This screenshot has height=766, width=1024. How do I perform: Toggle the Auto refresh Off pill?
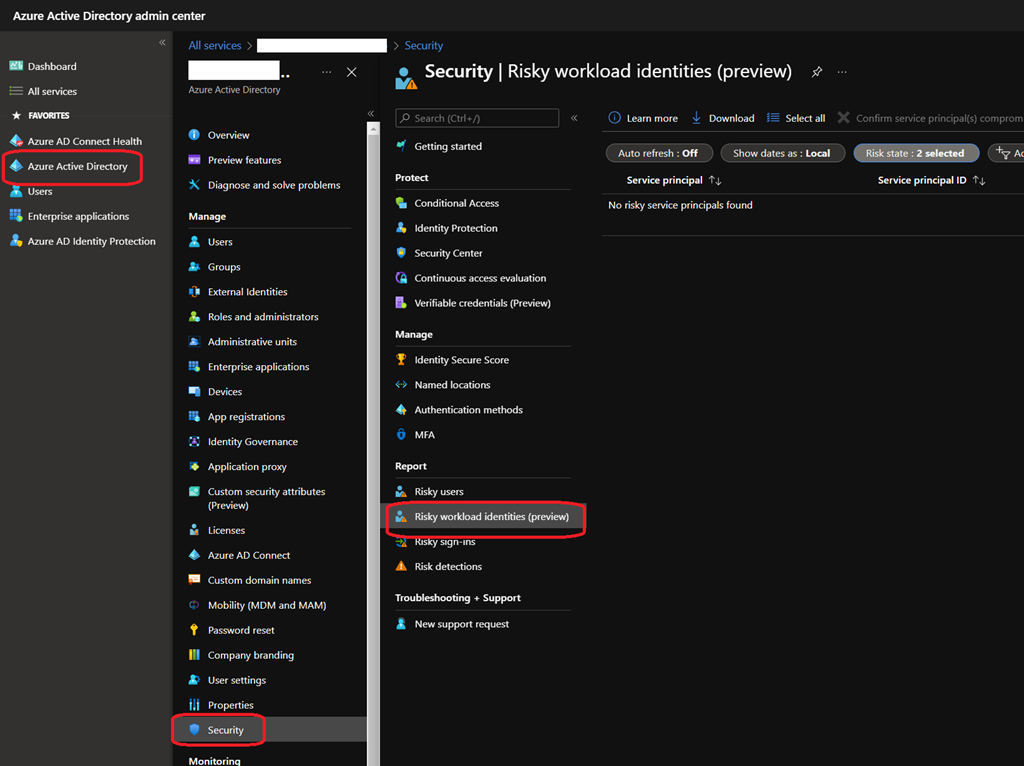tap(658, 153)
